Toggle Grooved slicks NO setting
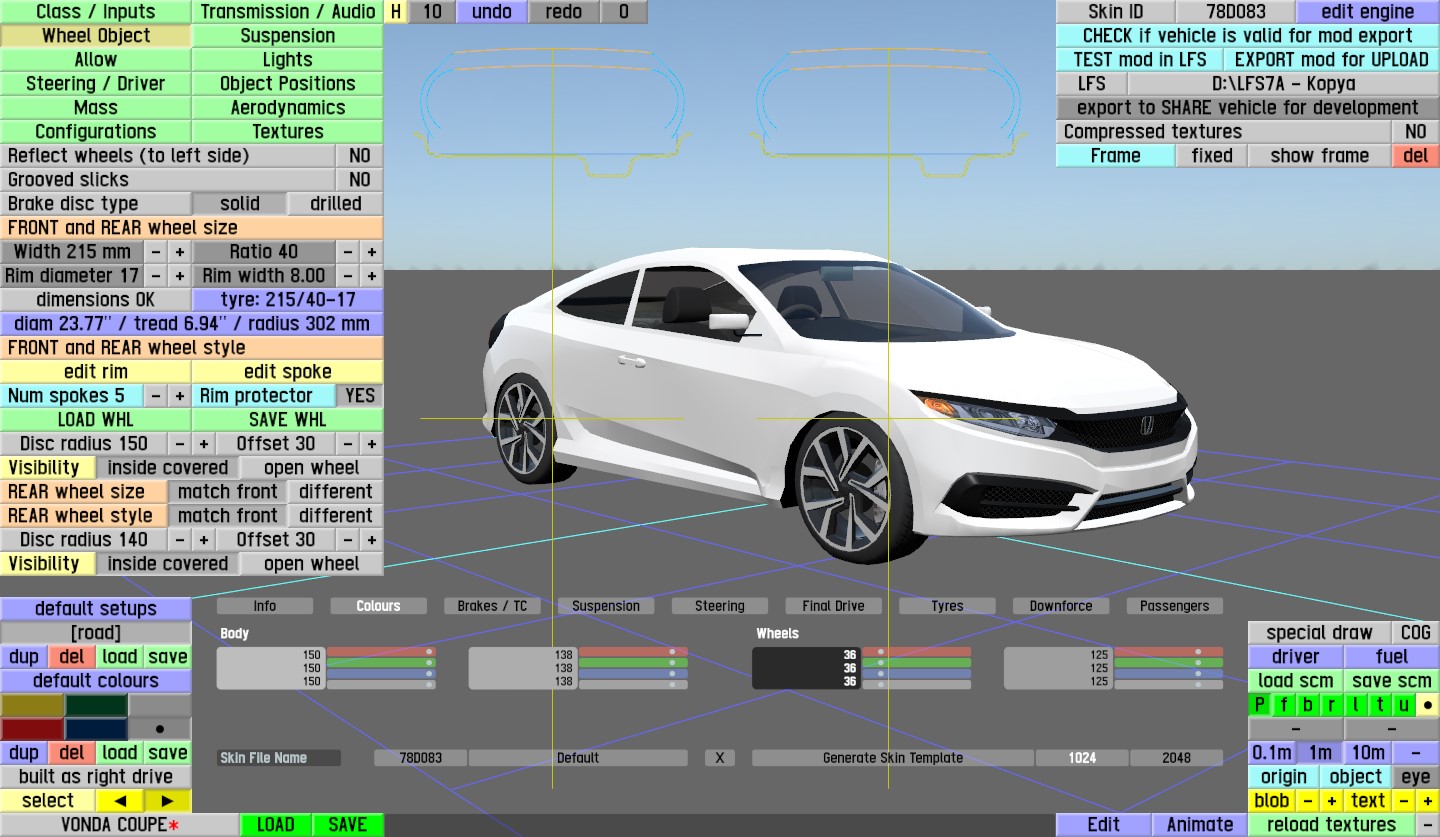The width and height of the screenshot is (1440, 837). pyautogui.click(x=360, y=180)
